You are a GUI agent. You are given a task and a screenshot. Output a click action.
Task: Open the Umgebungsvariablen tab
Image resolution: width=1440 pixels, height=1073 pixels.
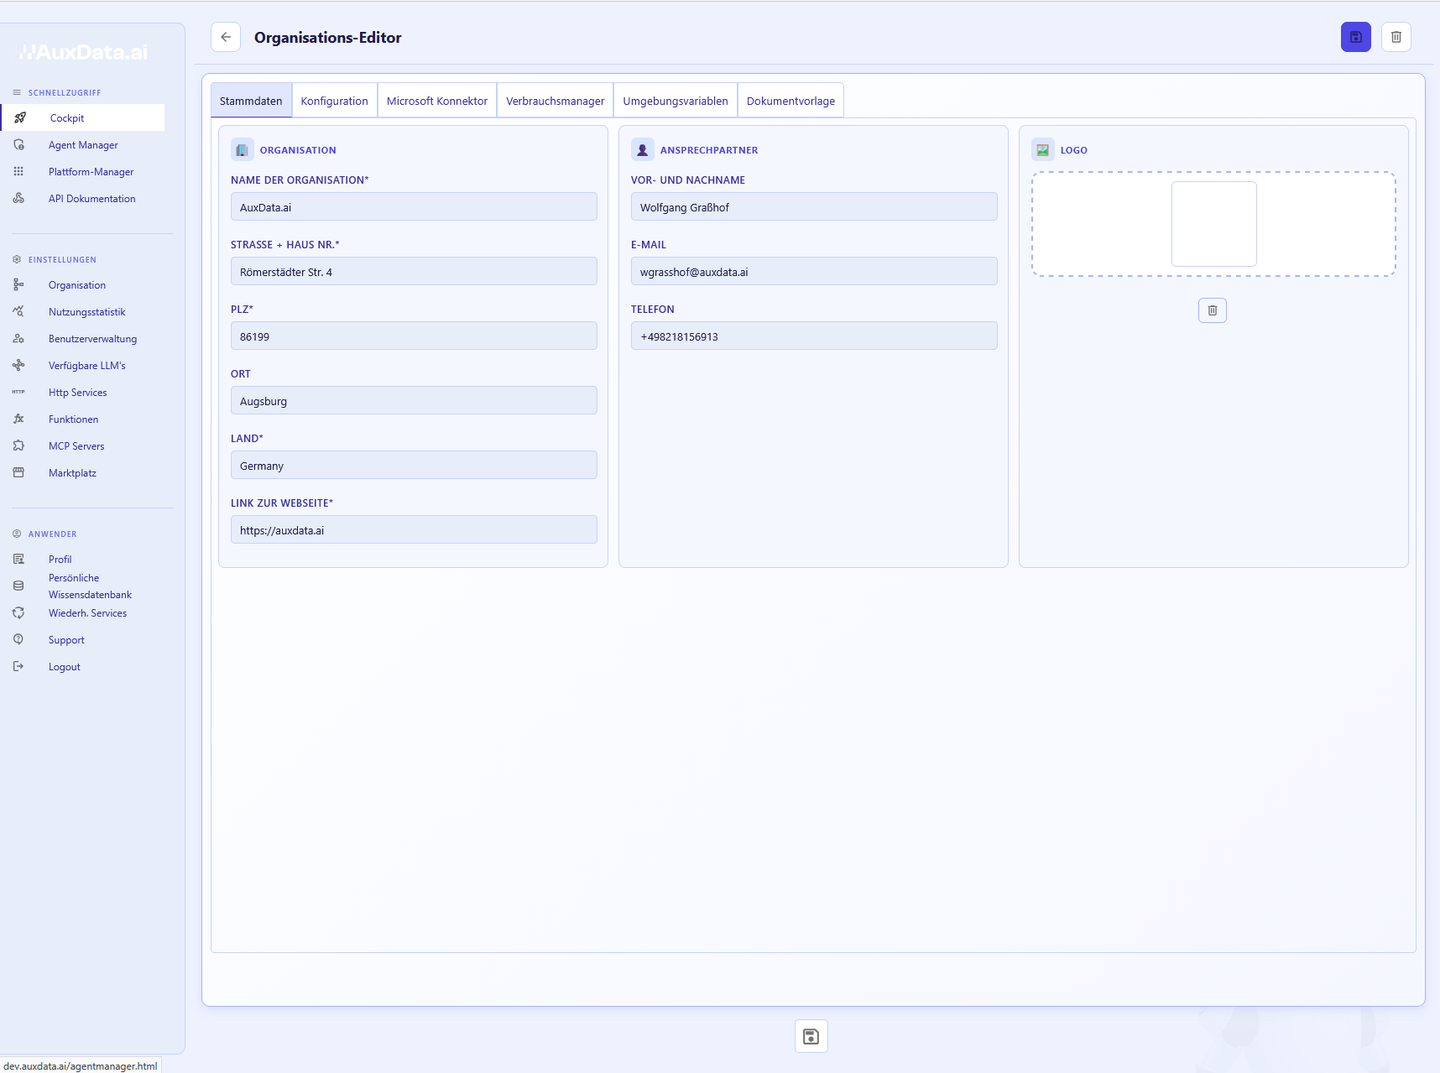(x=676, y=101)
